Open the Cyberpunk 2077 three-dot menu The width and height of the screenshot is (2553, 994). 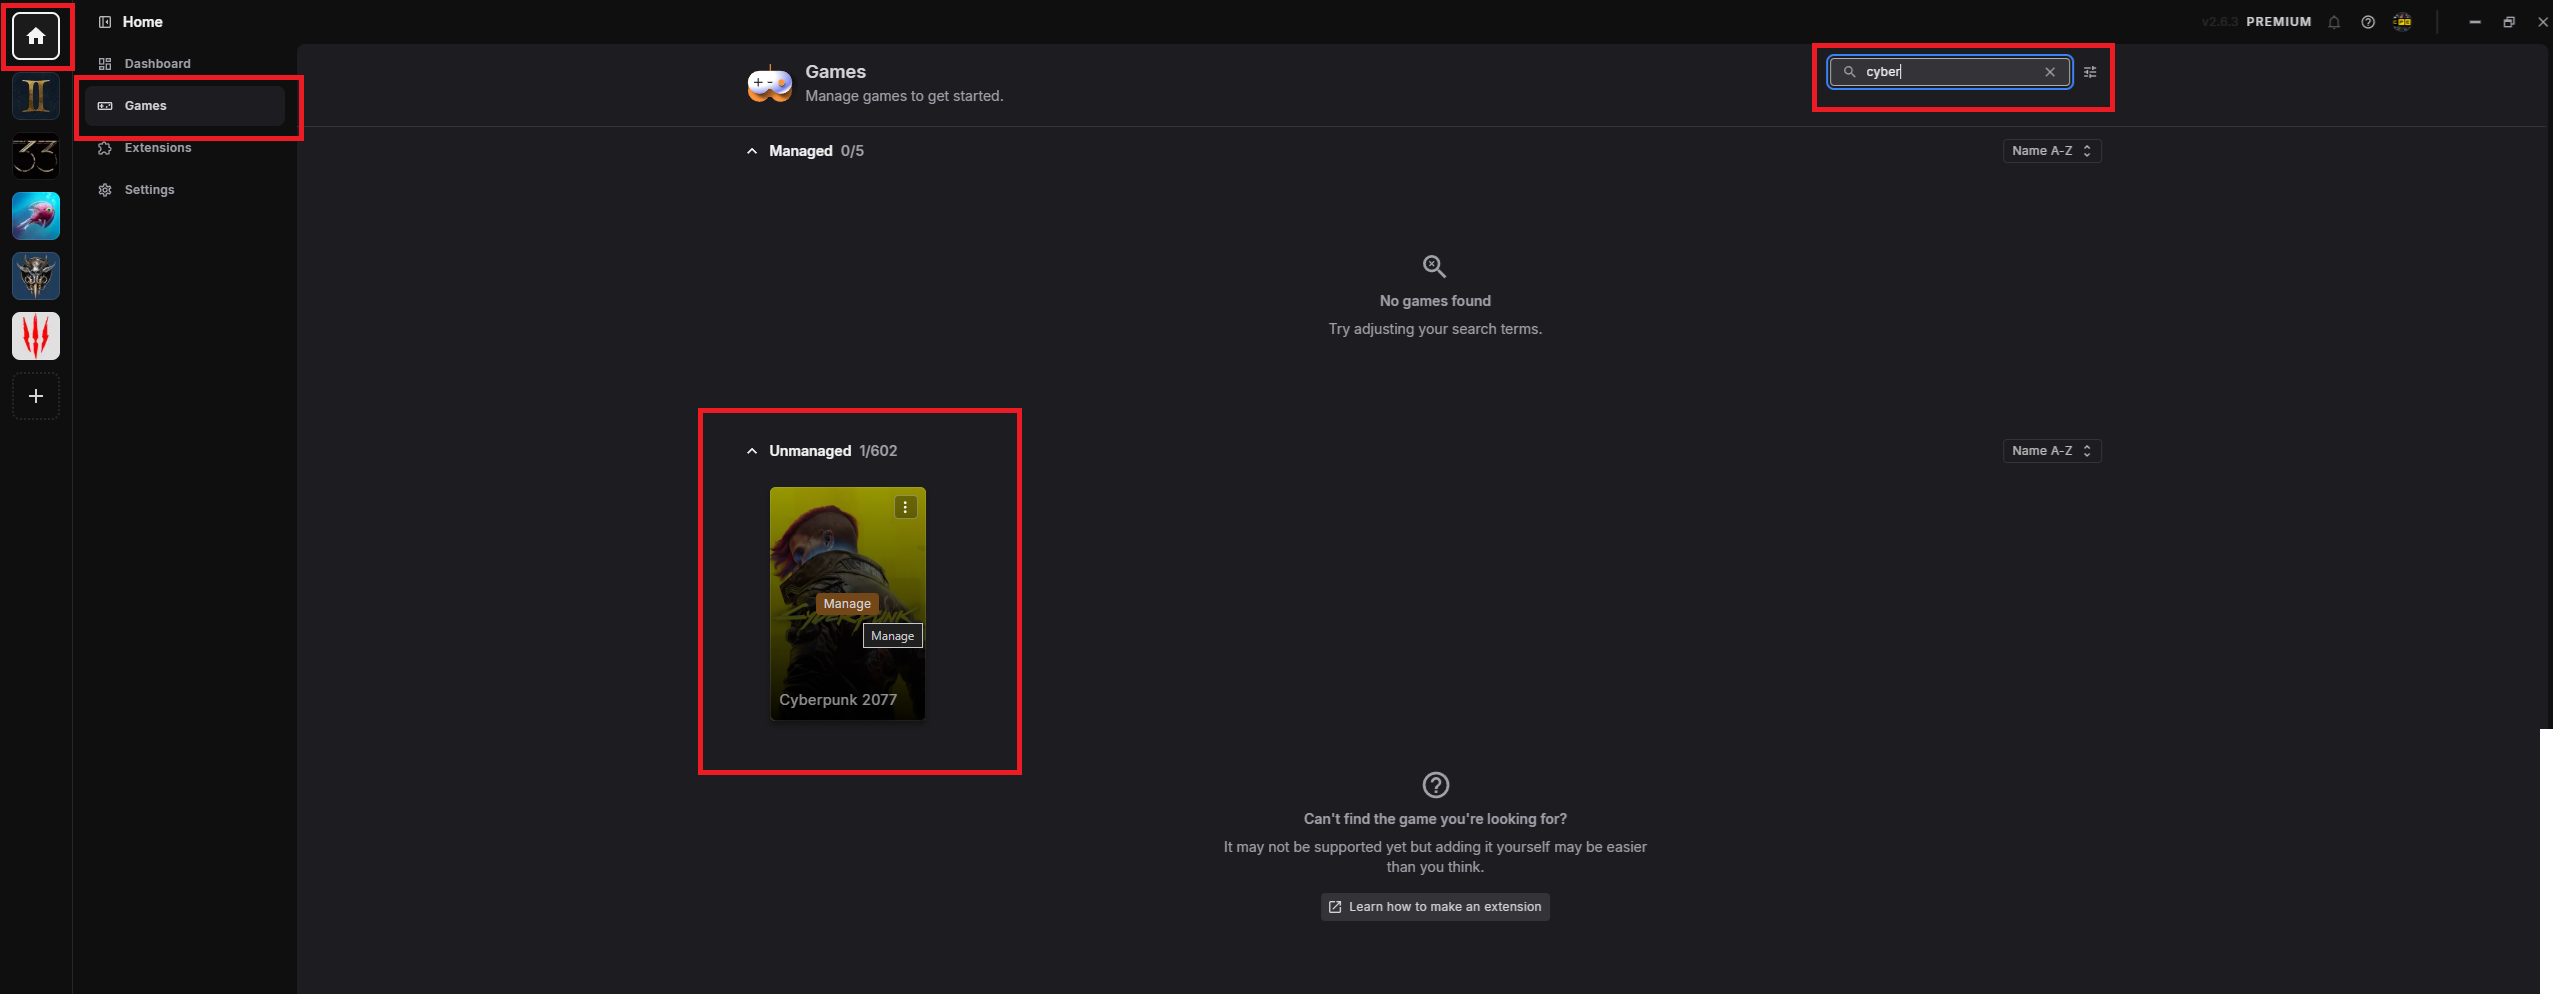click(x=905, y=507)
